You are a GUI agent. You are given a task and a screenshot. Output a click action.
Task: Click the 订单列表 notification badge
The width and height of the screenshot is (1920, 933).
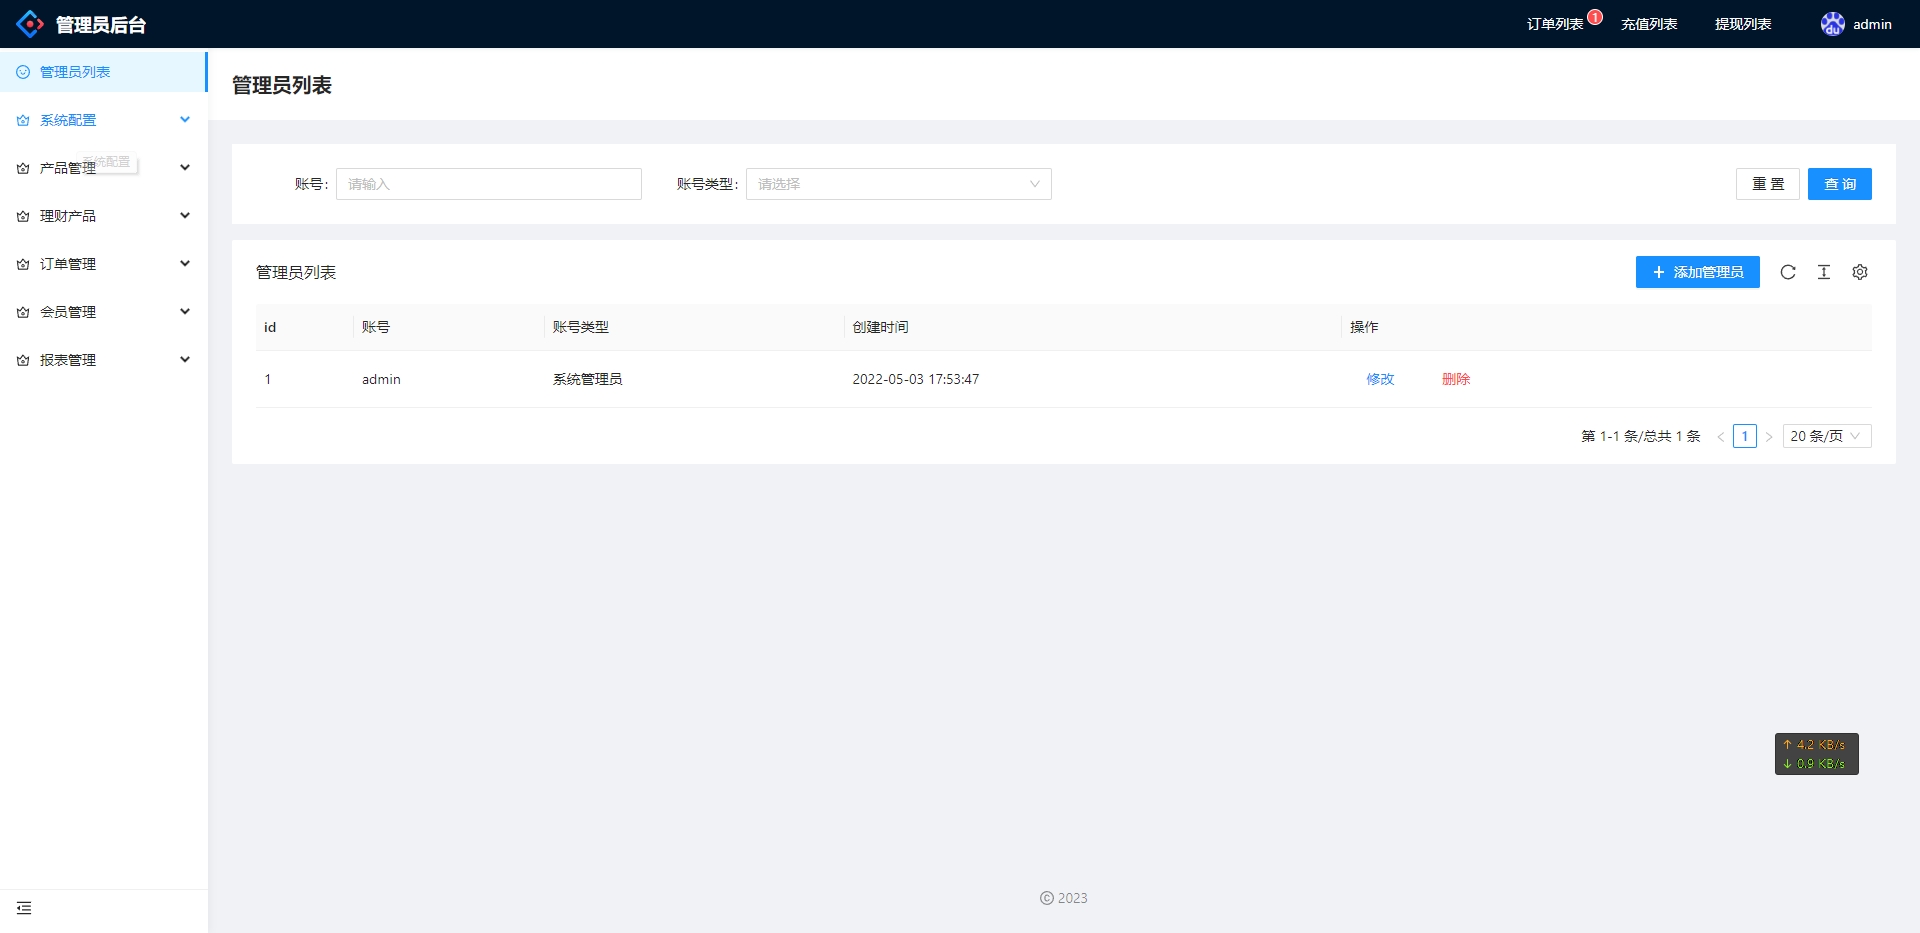(x=1596, y=16)
